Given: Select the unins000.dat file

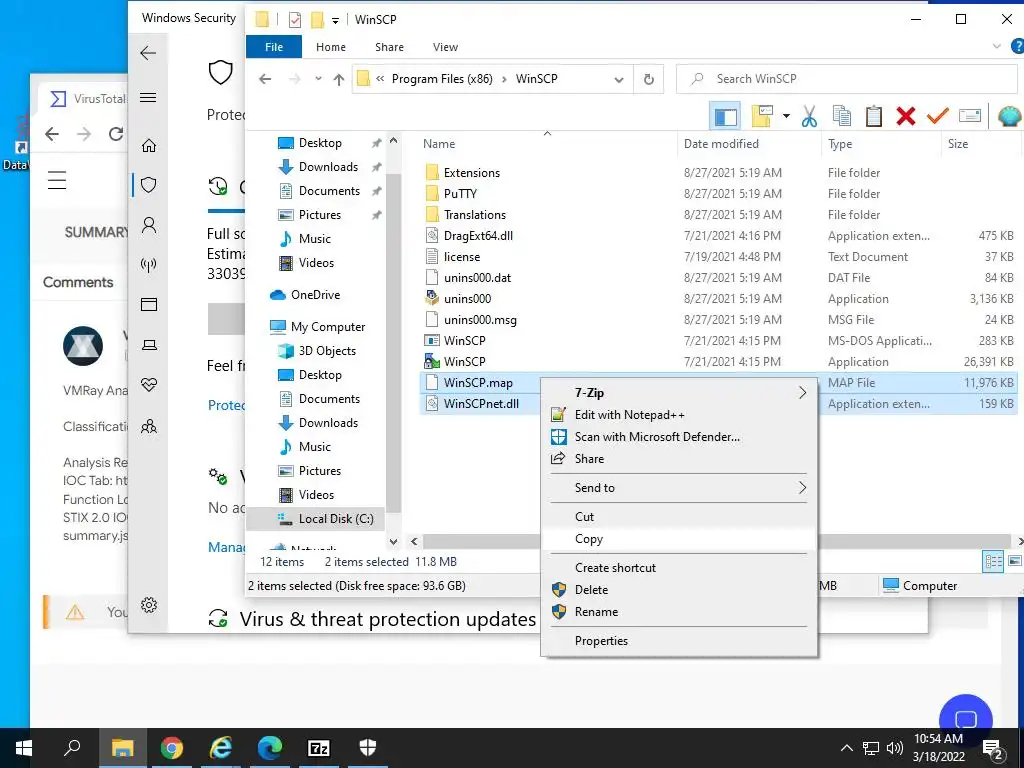Looking at the screenshot, I should tap(477, 278).
